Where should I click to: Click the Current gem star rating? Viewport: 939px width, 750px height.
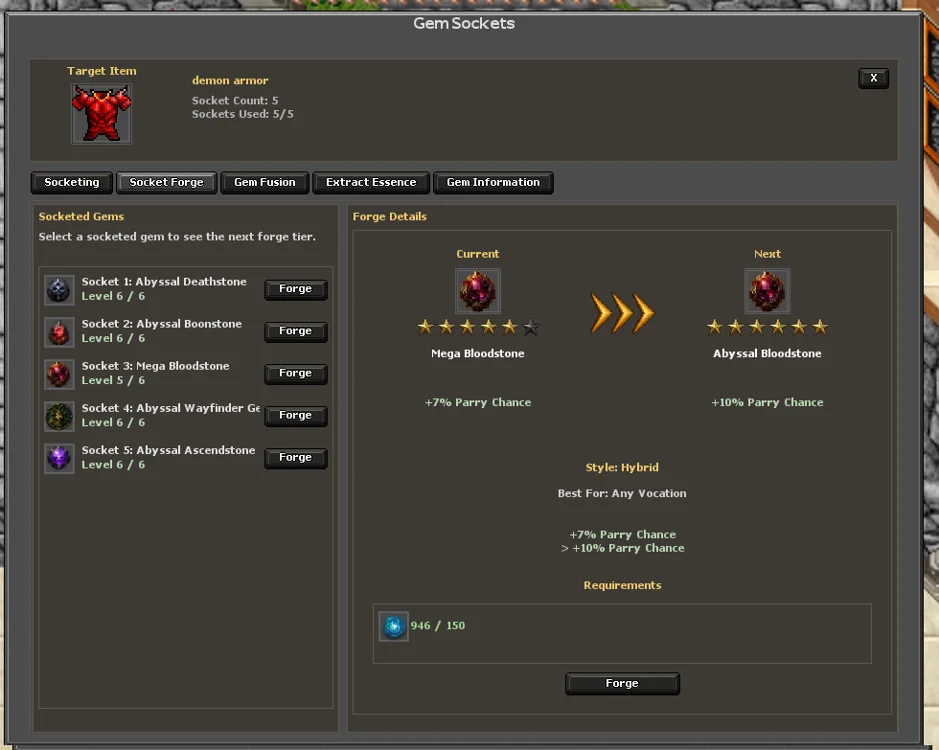[477, 326]
